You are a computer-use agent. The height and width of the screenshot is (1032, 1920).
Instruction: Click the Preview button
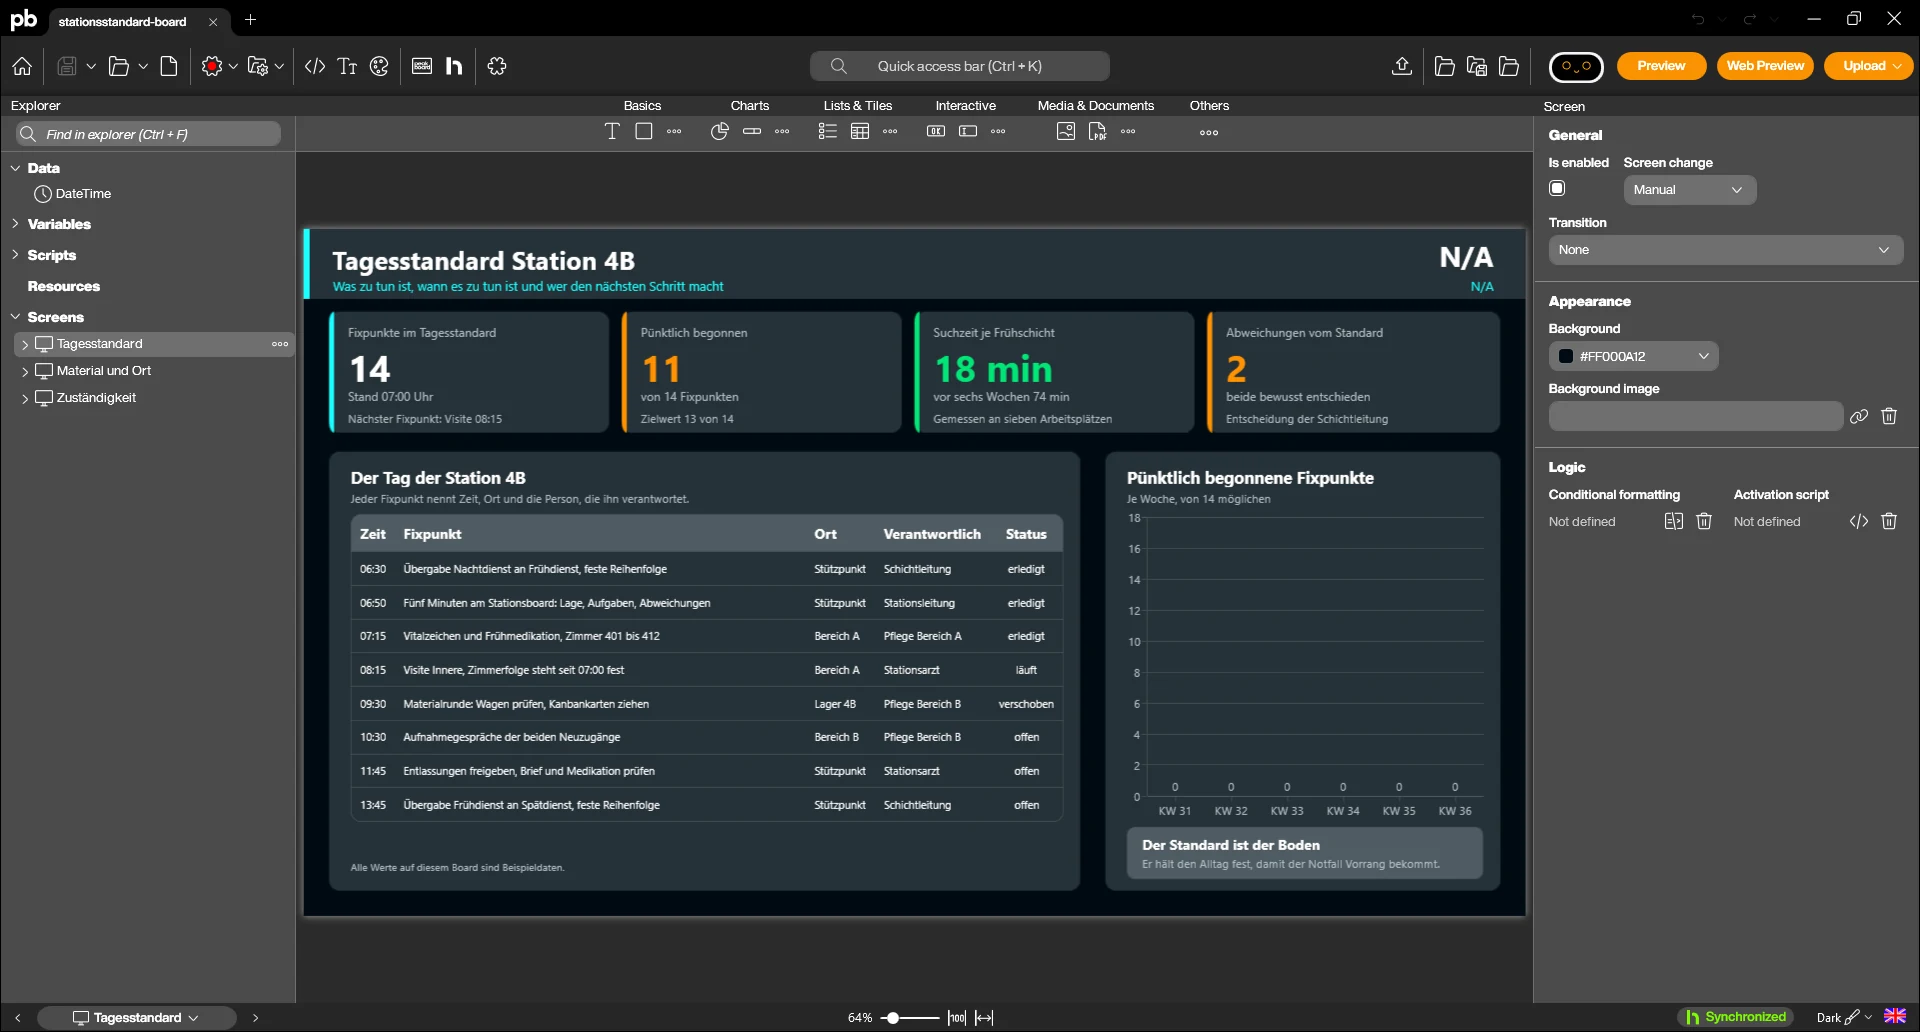(x=1661, y=66)
